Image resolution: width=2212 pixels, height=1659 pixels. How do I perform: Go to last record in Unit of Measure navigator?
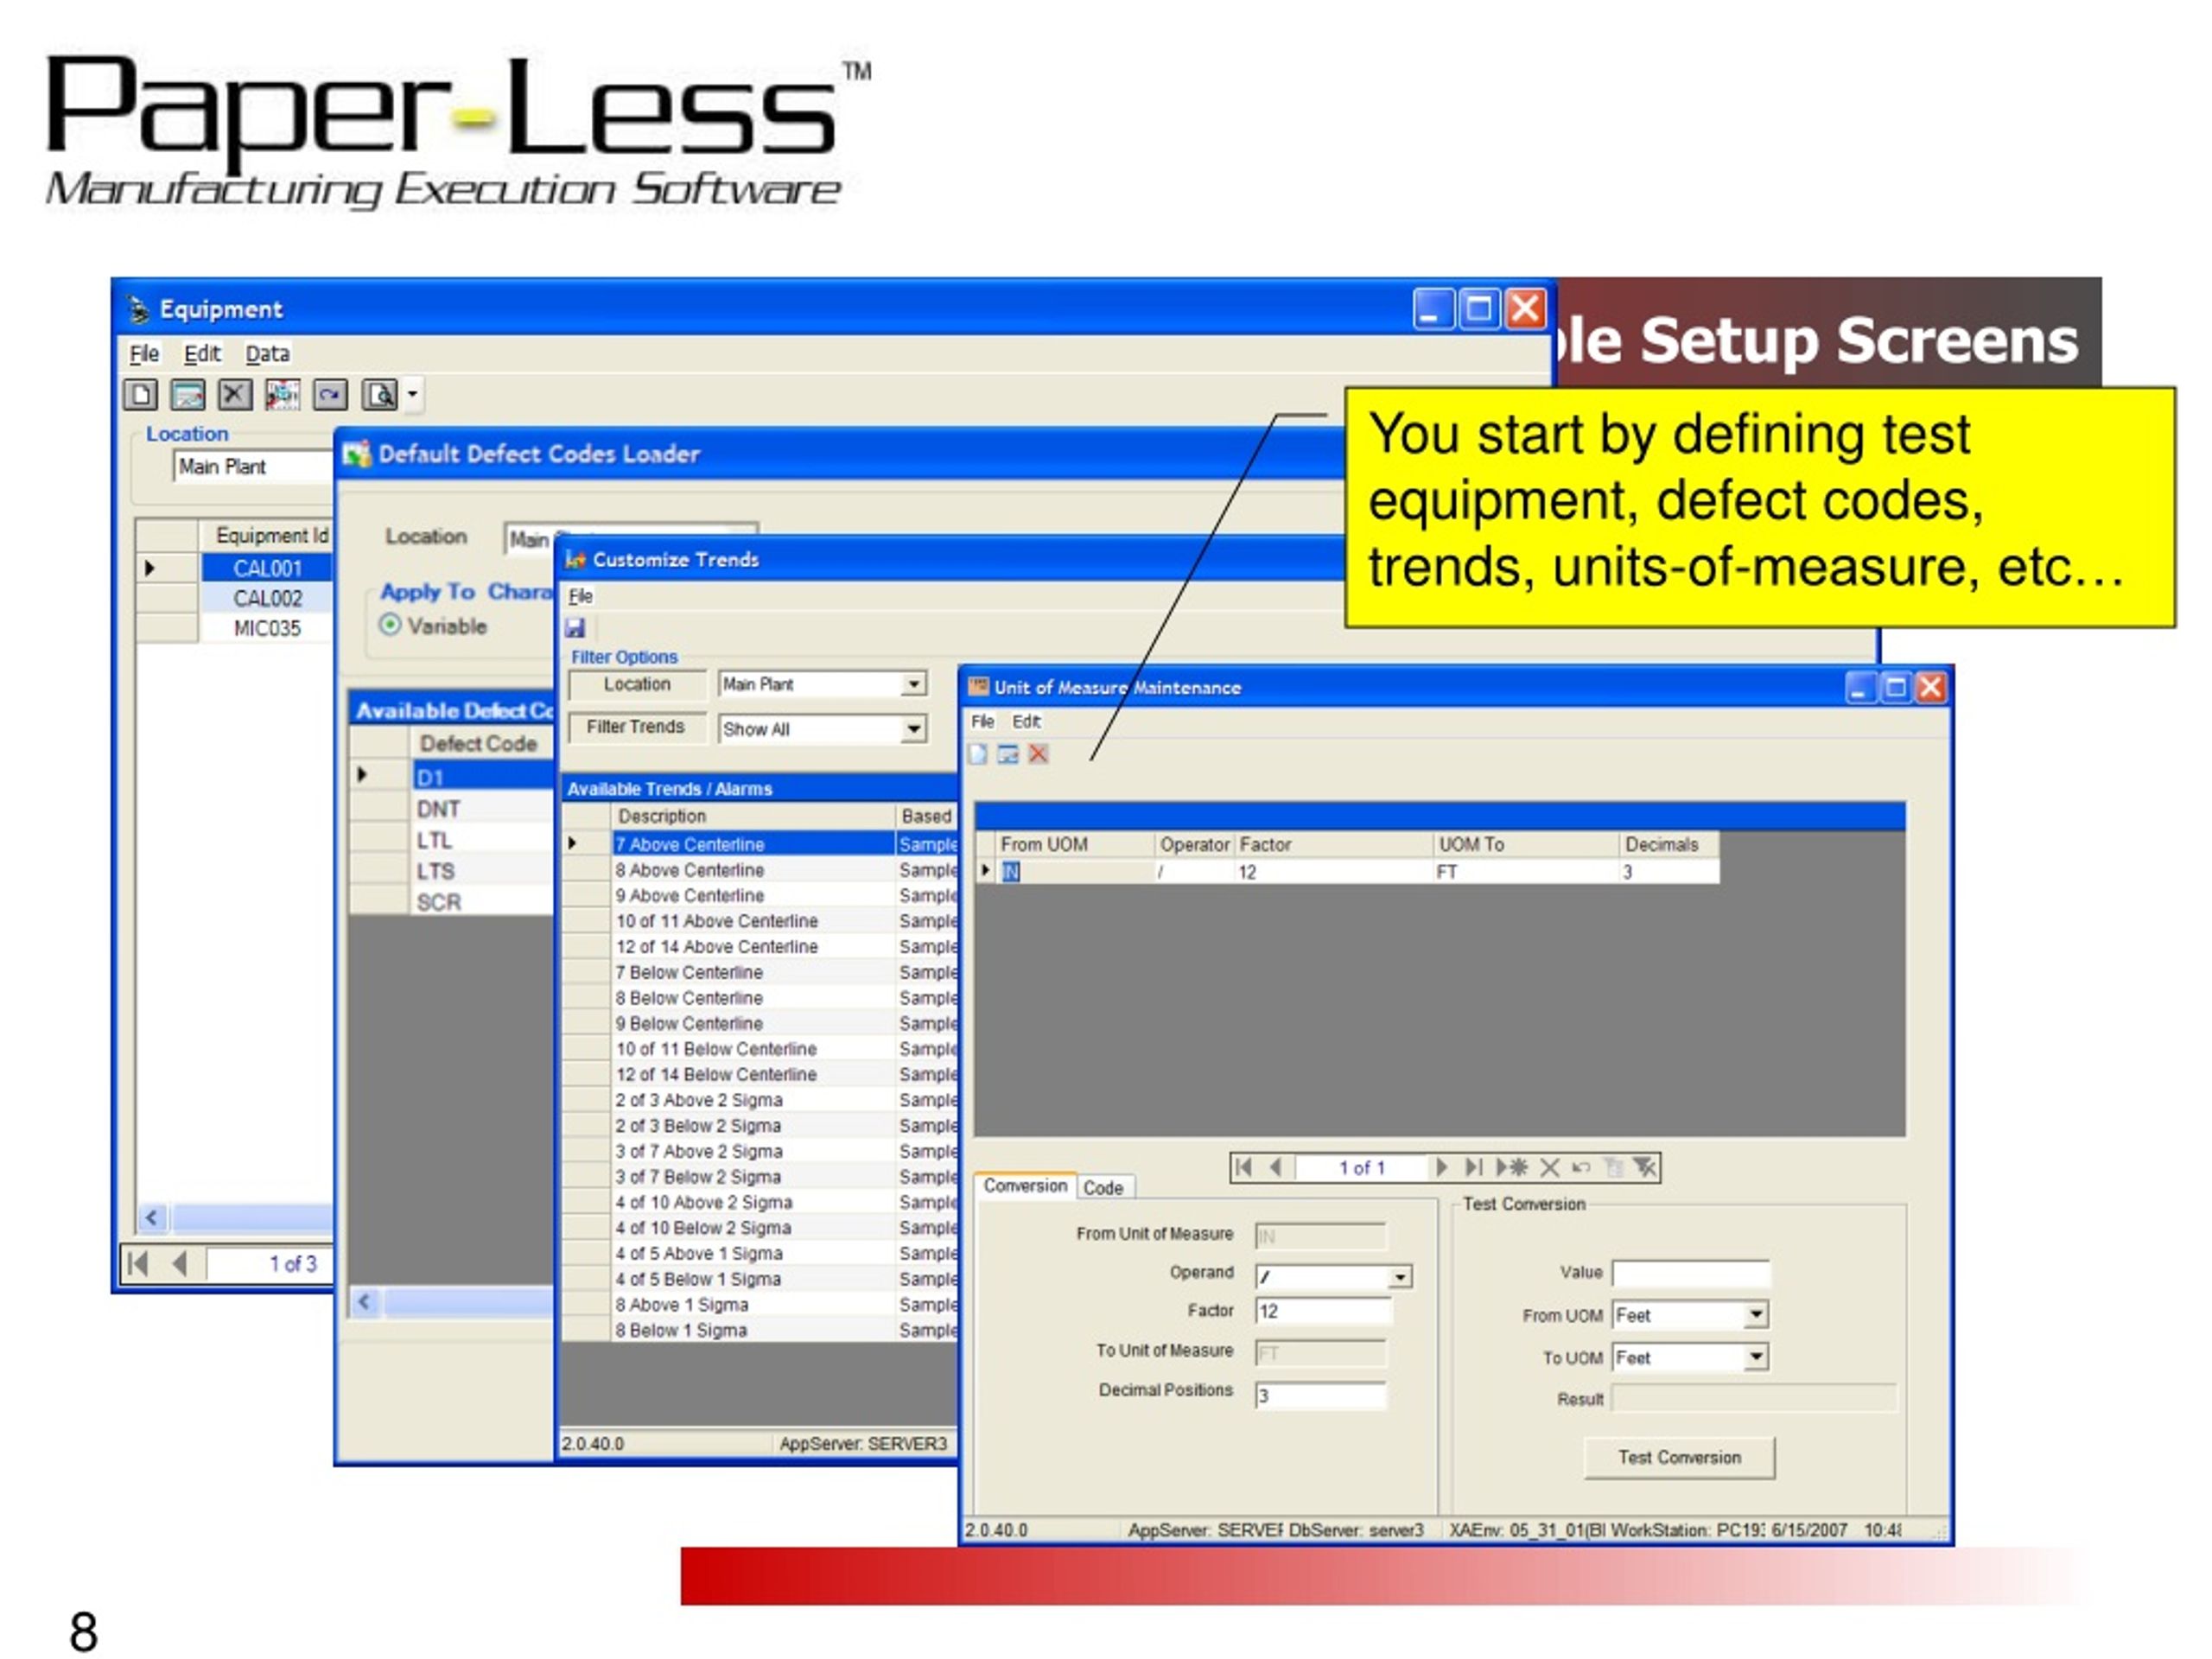coord(1474,1167)
